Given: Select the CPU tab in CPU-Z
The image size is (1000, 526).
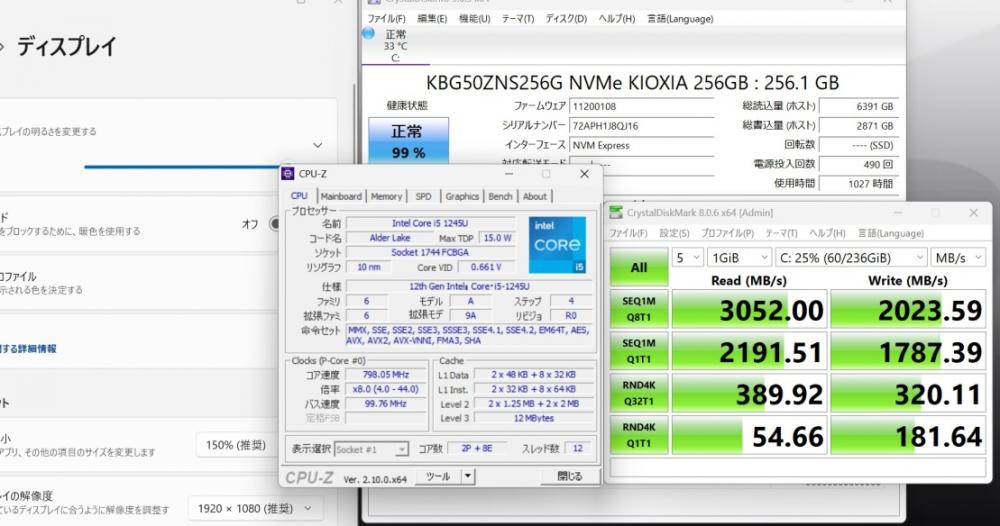Looking at the screenshot, I should click(299, 196).
